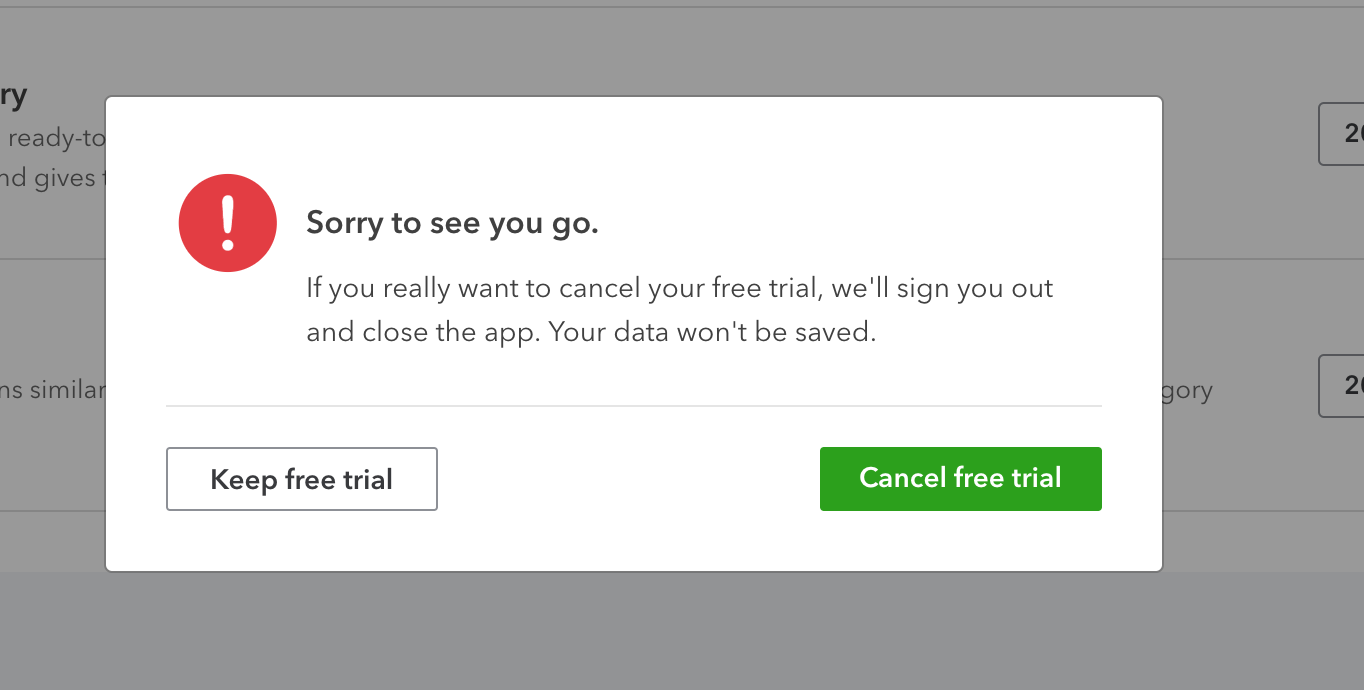
Task: Click empty white space between the two buttons
Action: coord(628,479)
